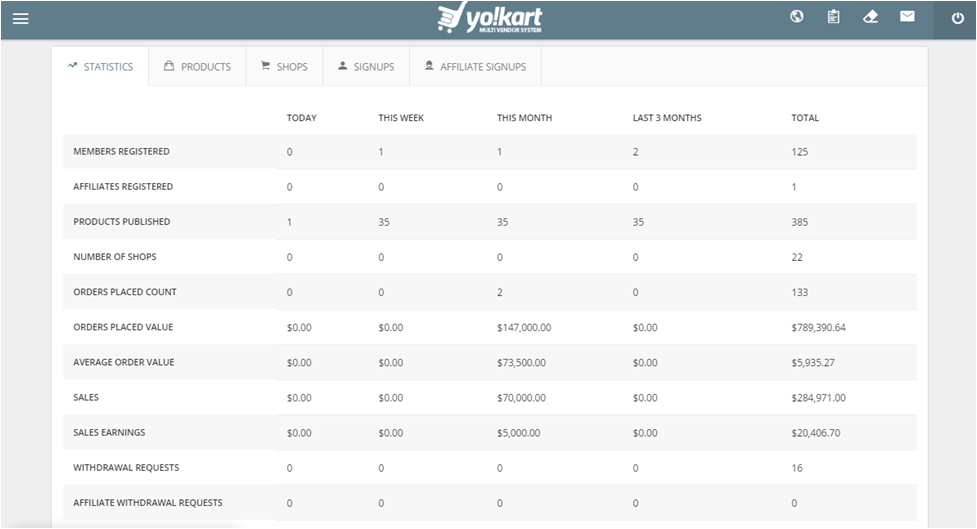
Task: Open the envelope messages icon
Action: 907,16
